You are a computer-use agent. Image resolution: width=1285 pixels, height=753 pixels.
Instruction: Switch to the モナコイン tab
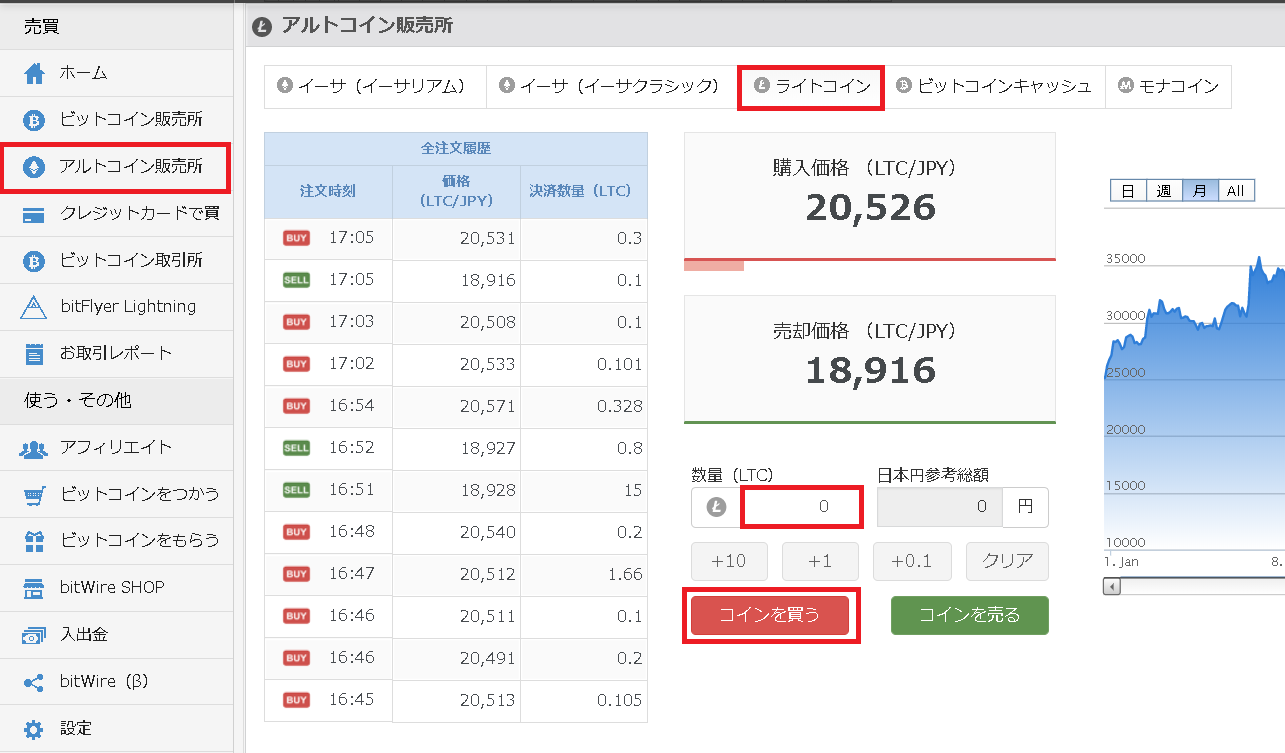point(1168,87)
